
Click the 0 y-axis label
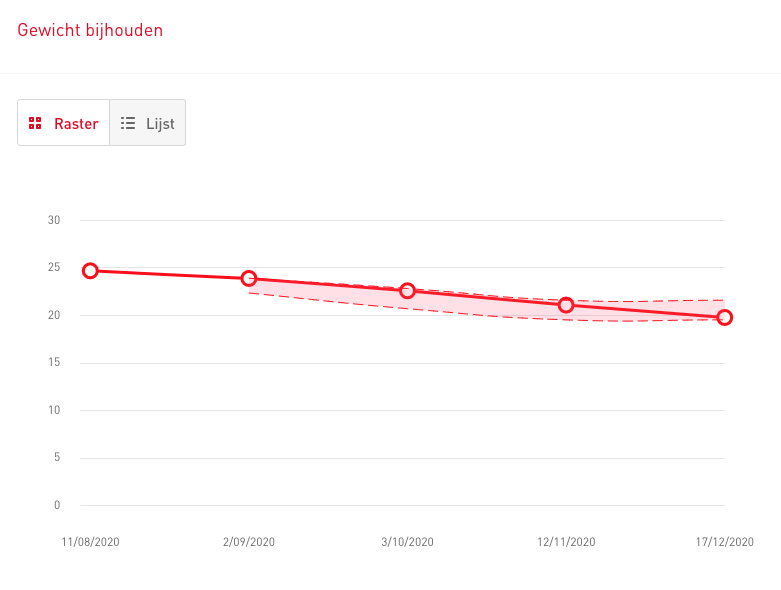57,505
